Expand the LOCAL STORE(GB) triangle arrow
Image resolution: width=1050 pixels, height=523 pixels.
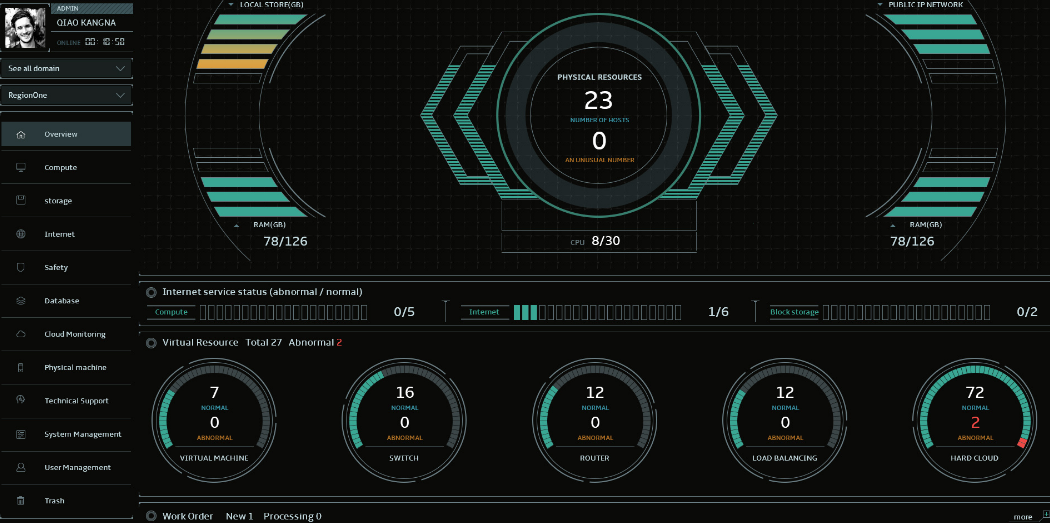pos(232,4)
